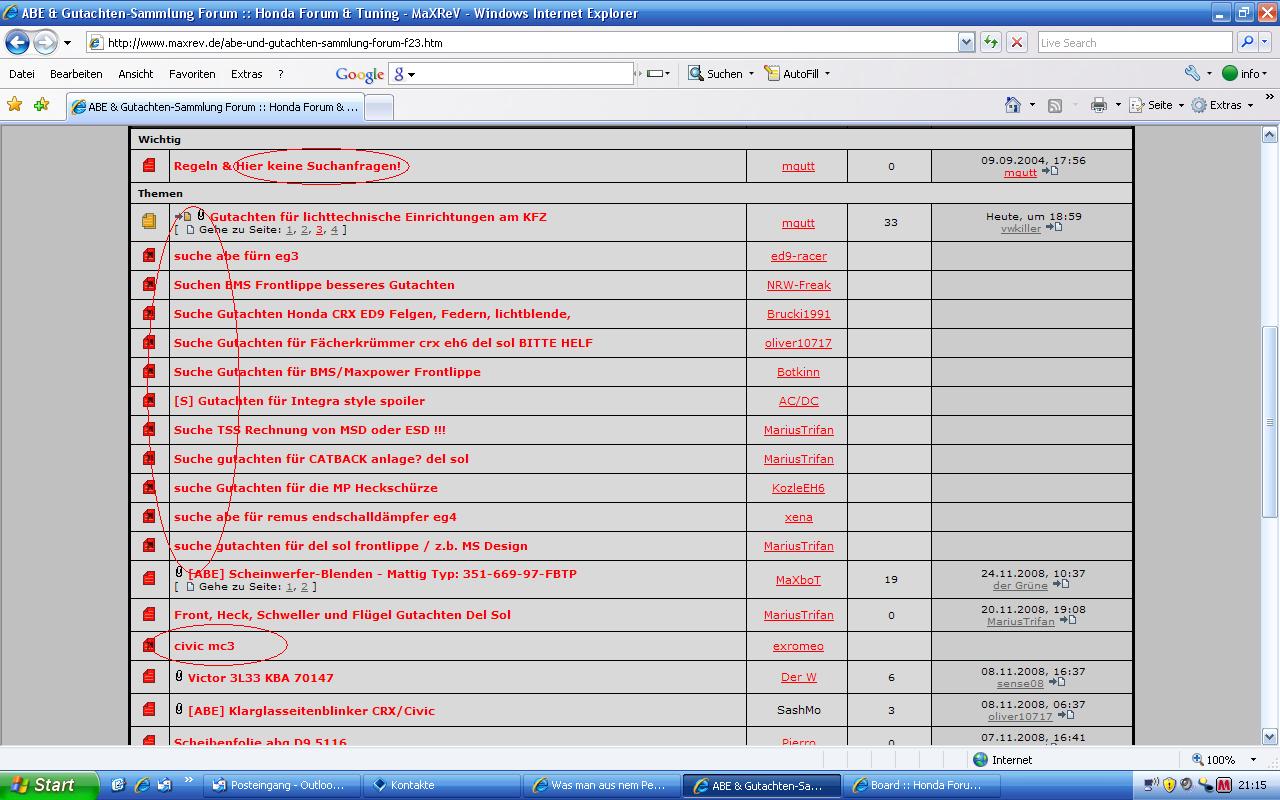The height and width of the screenshot is (800, 1280).
Task: Open user profile link 'oliver10717' in author column
Action: [798, 343]
